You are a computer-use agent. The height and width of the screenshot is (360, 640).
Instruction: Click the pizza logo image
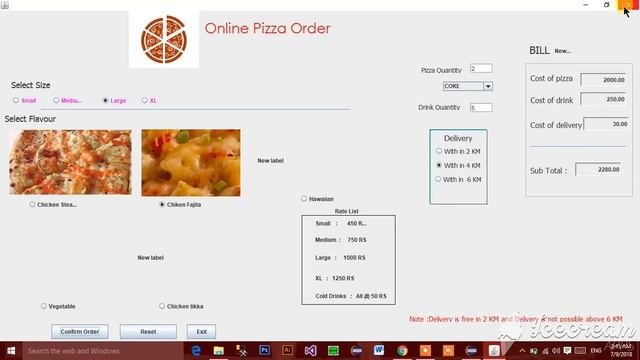[x=164, y=39]
